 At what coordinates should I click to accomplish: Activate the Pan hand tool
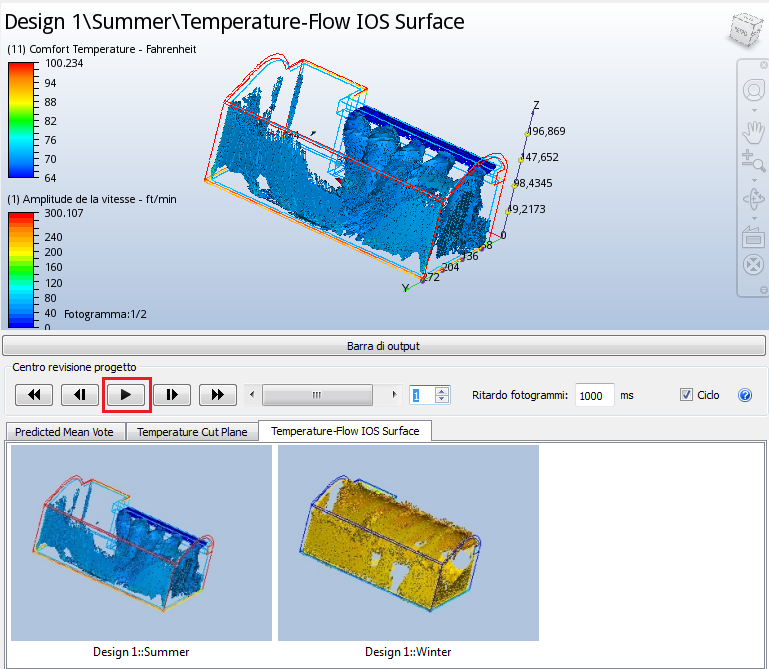tap(753, 131)
